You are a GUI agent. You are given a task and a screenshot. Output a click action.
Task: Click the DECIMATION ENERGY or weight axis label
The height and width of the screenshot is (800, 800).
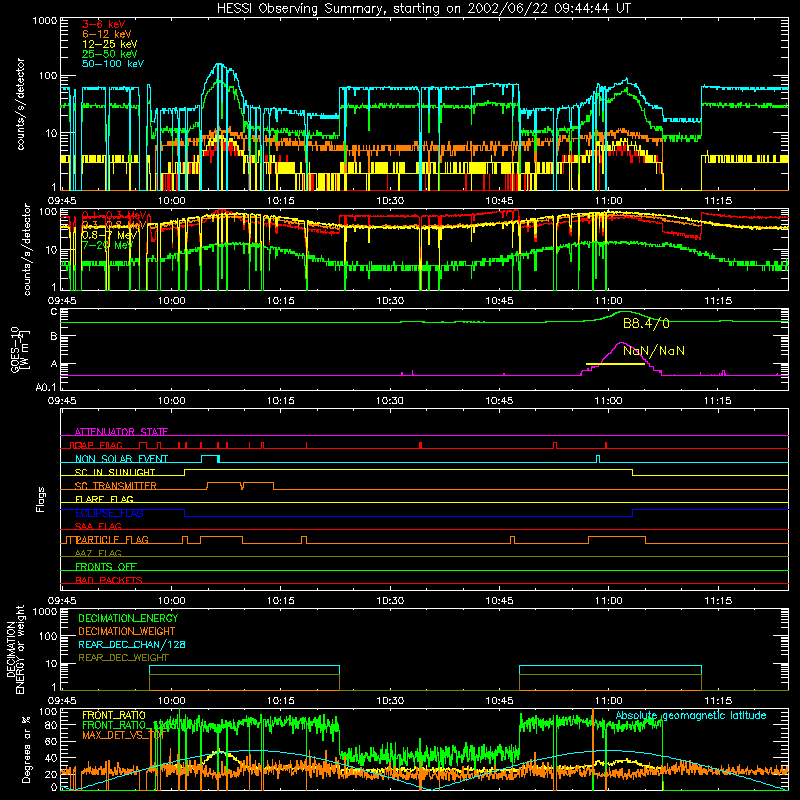pyautogui.click(x=15, y=649)
